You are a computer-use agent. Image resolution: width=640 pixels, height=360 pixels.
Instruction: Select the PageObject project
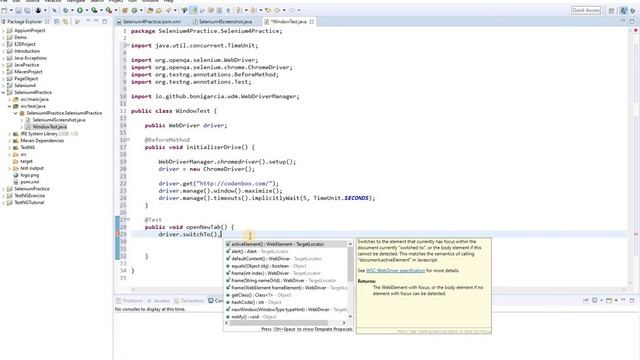click(x=26, y=79)
